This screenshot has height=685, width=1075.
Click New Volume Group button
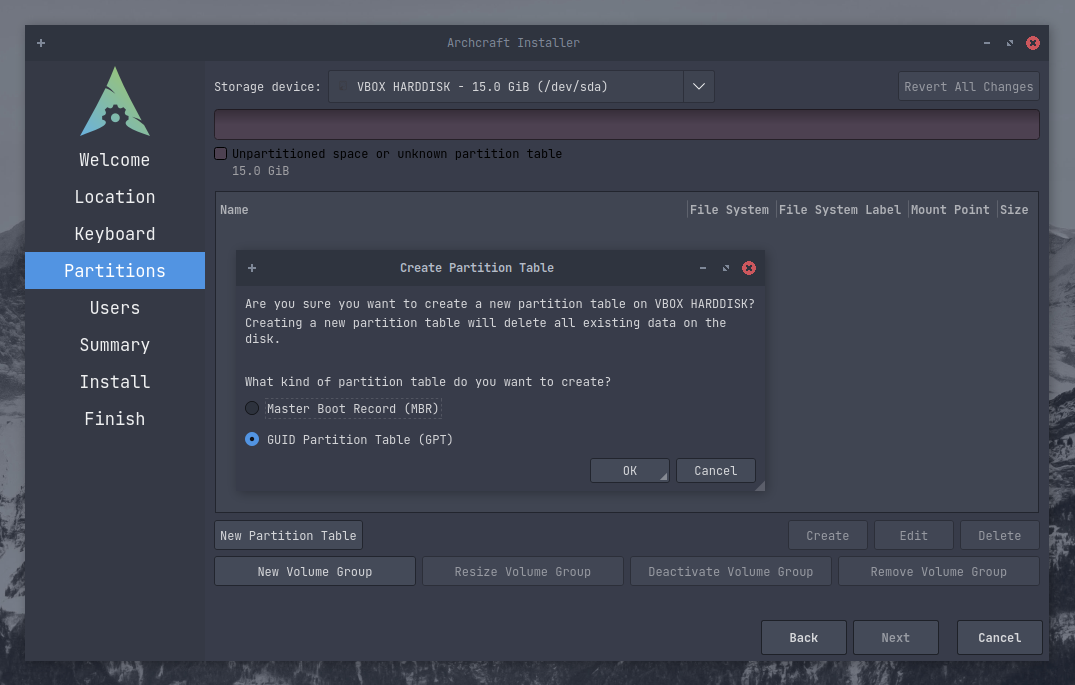coord(315,571)
